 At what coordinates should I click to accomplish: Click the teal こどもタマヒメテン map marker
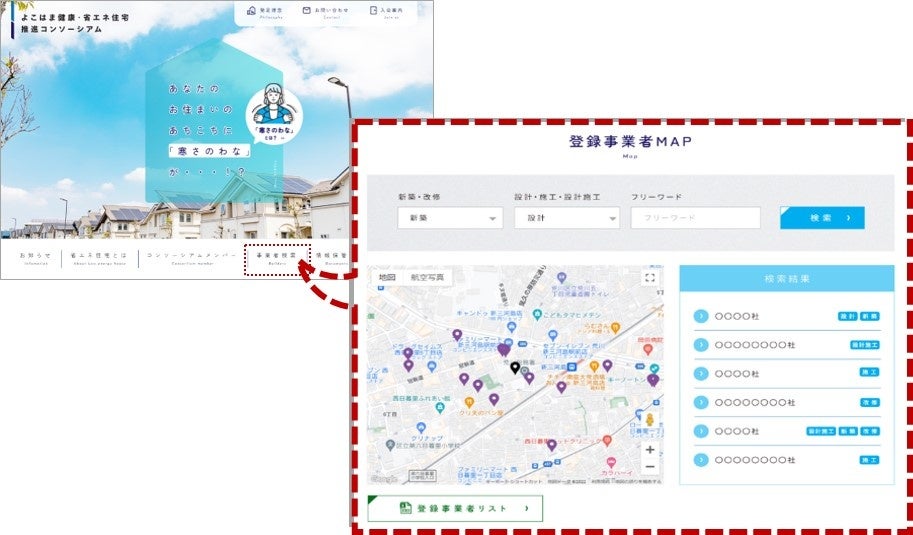(x=536, y=314)
